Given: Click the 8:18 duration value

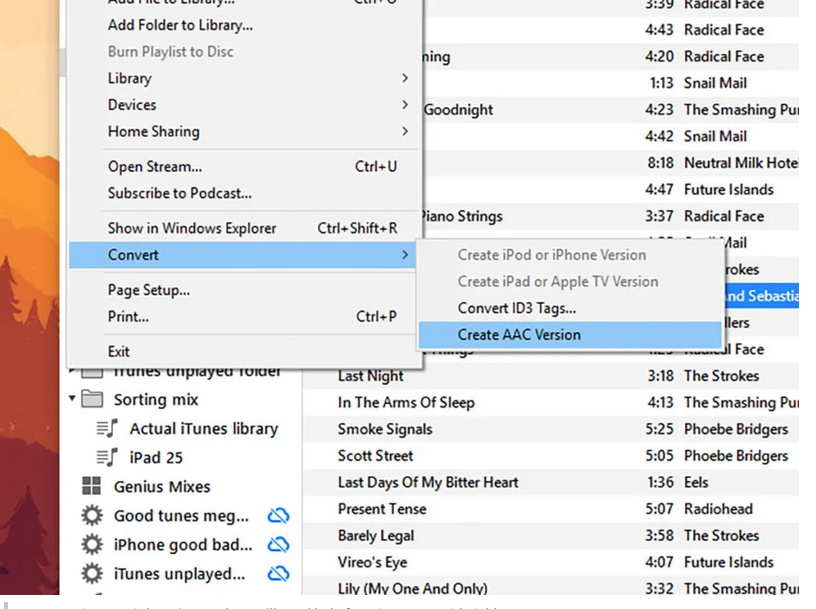Looking at the screenshot, I should (660, 163).
